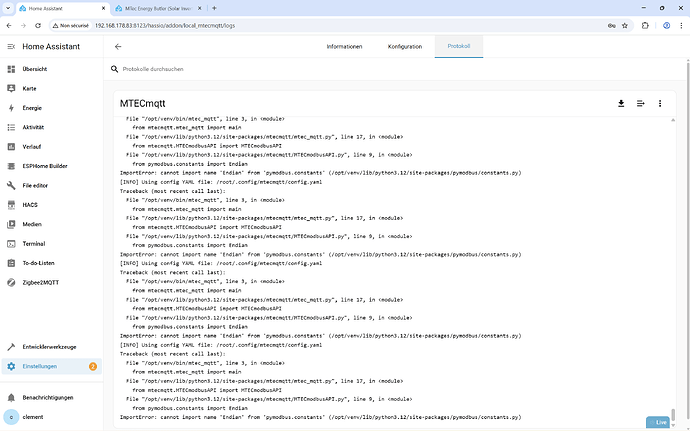Open ESPHome Builder in sidebar
Image resolution: width=690 pixels, height=431 pixels.
pyautogui.click(x=51, y=166)
